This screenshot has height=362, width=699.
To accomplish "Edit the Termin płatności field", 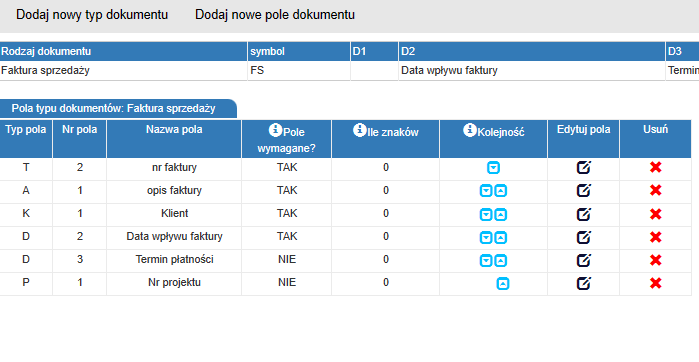I will [584, 260].
